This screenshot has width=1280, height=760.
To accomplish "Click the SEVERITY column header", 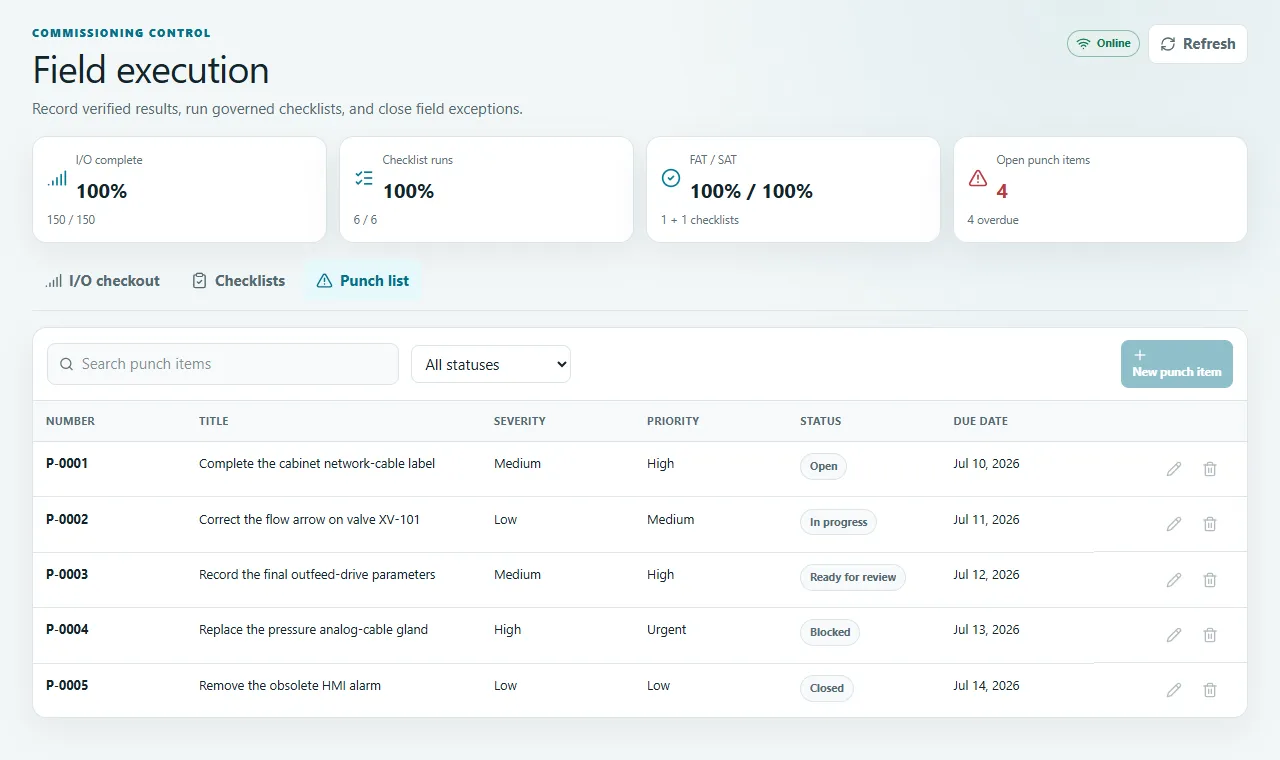I will (x=520, y=421).
